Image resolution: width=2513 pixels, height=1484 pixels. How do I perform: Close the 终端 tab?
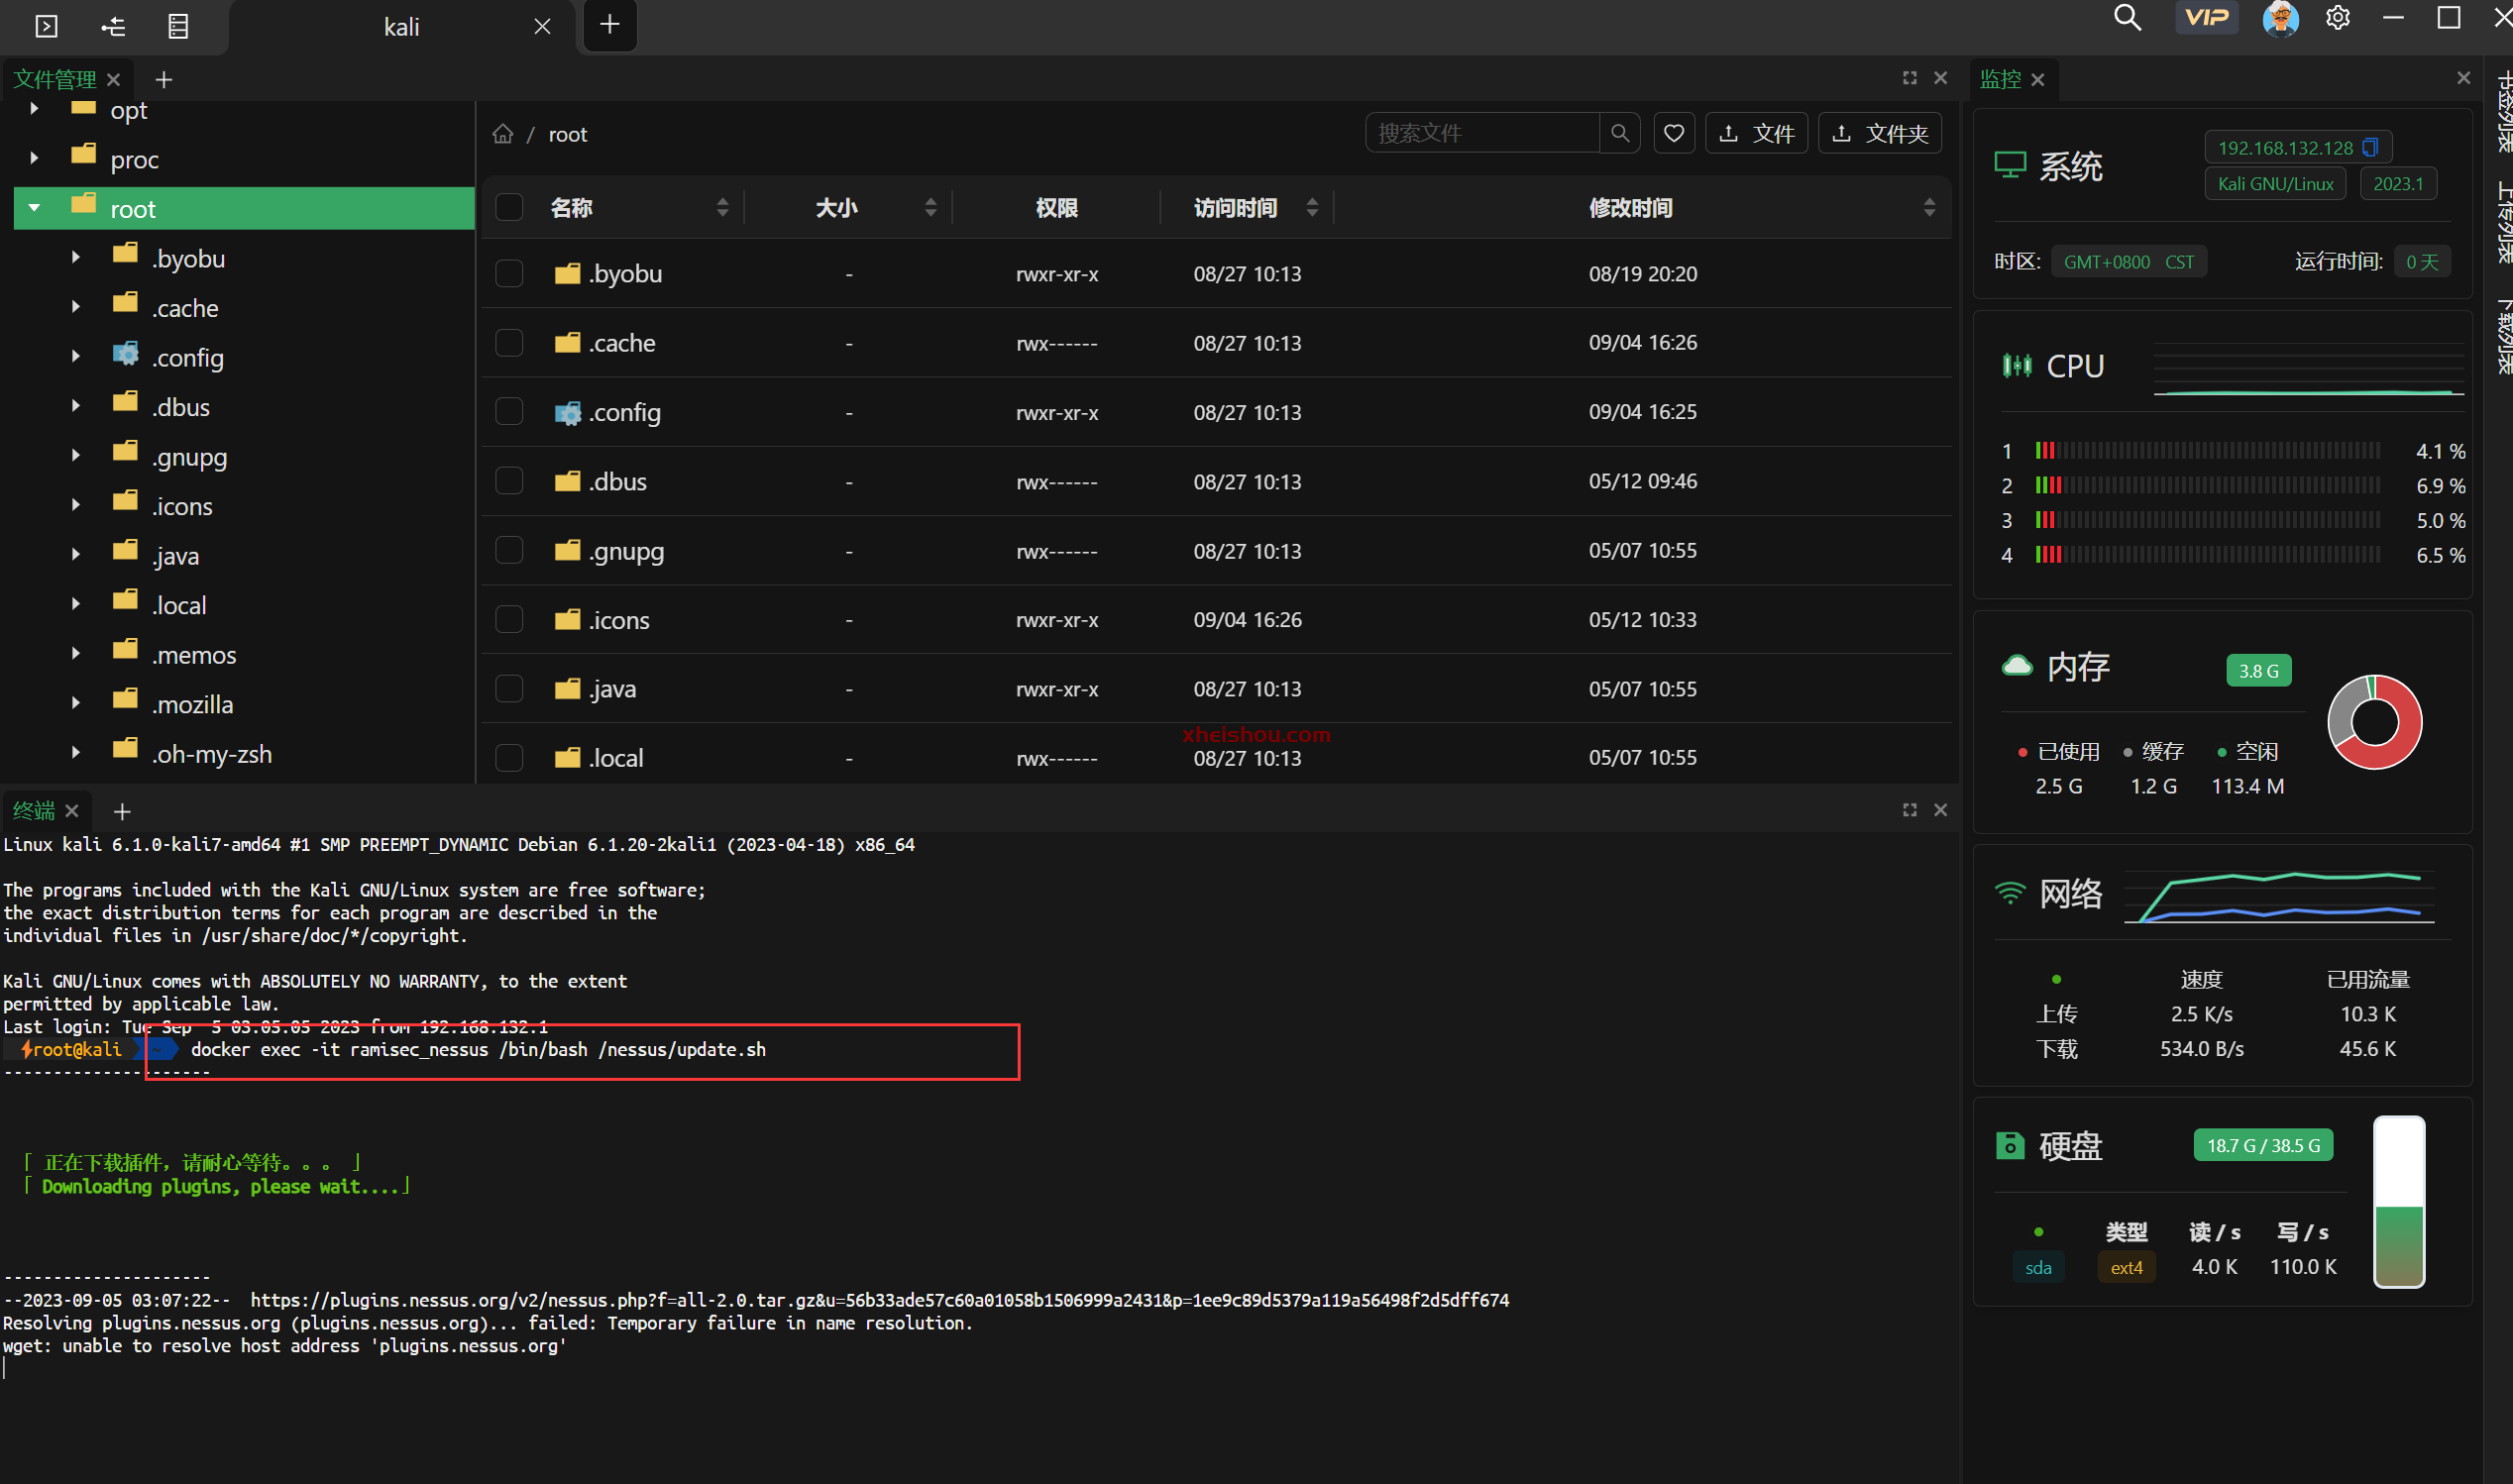pyautogui.click(x=72, y=810)
